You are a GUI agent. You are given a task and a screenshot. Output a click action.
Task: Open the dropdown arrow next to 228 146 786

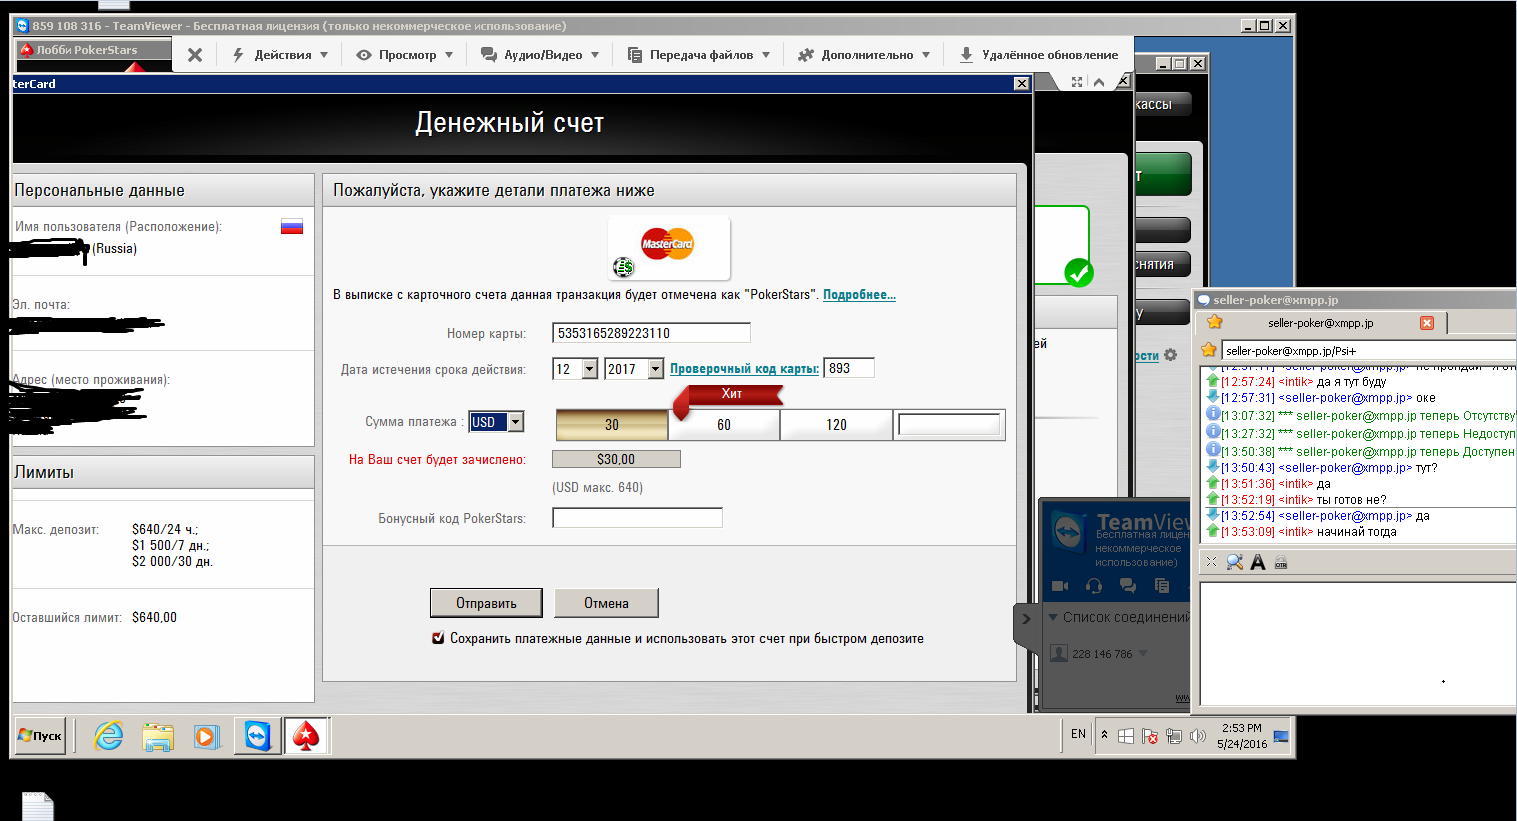pyautogui.click(x=1143, y=654)
